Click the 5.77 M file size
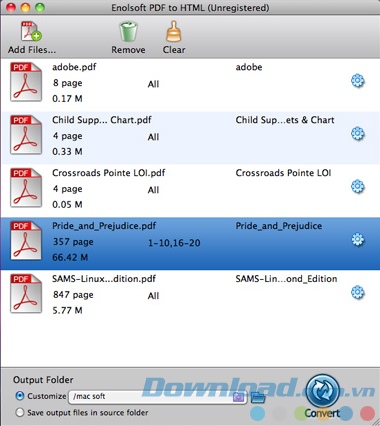The width and height of the screenshot is (380, 426). tap(67, 310)
